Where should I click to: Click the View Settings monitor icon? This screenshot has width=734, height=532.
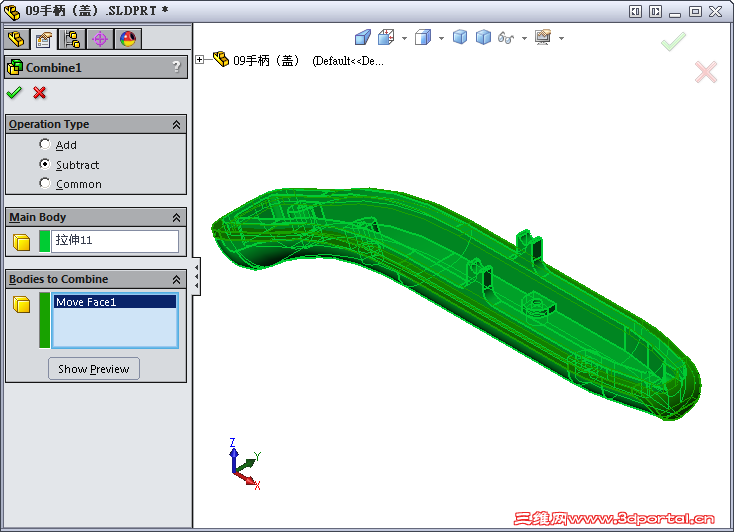coord(543,37)
